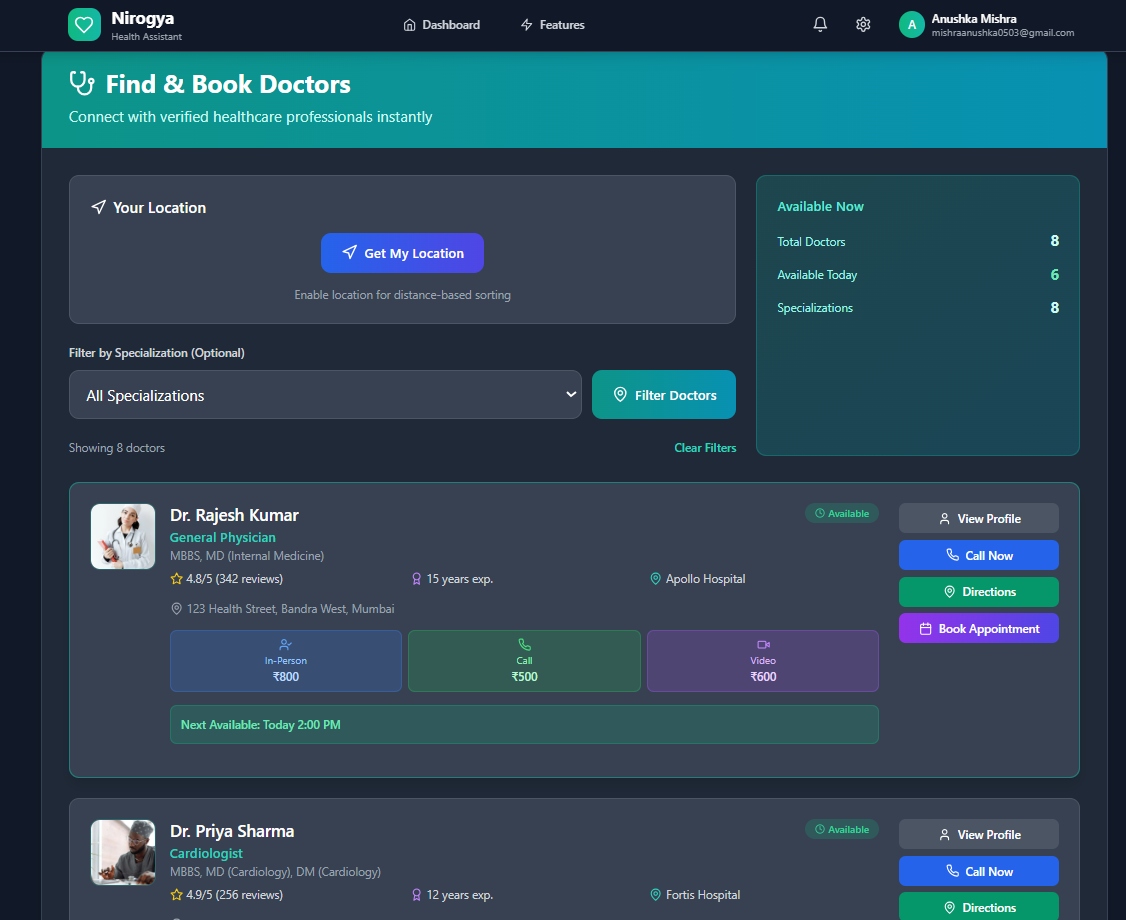1126x920 pixels.
Task: Select the Video consultation option for ₹600
Action: (x=762, y=661)
